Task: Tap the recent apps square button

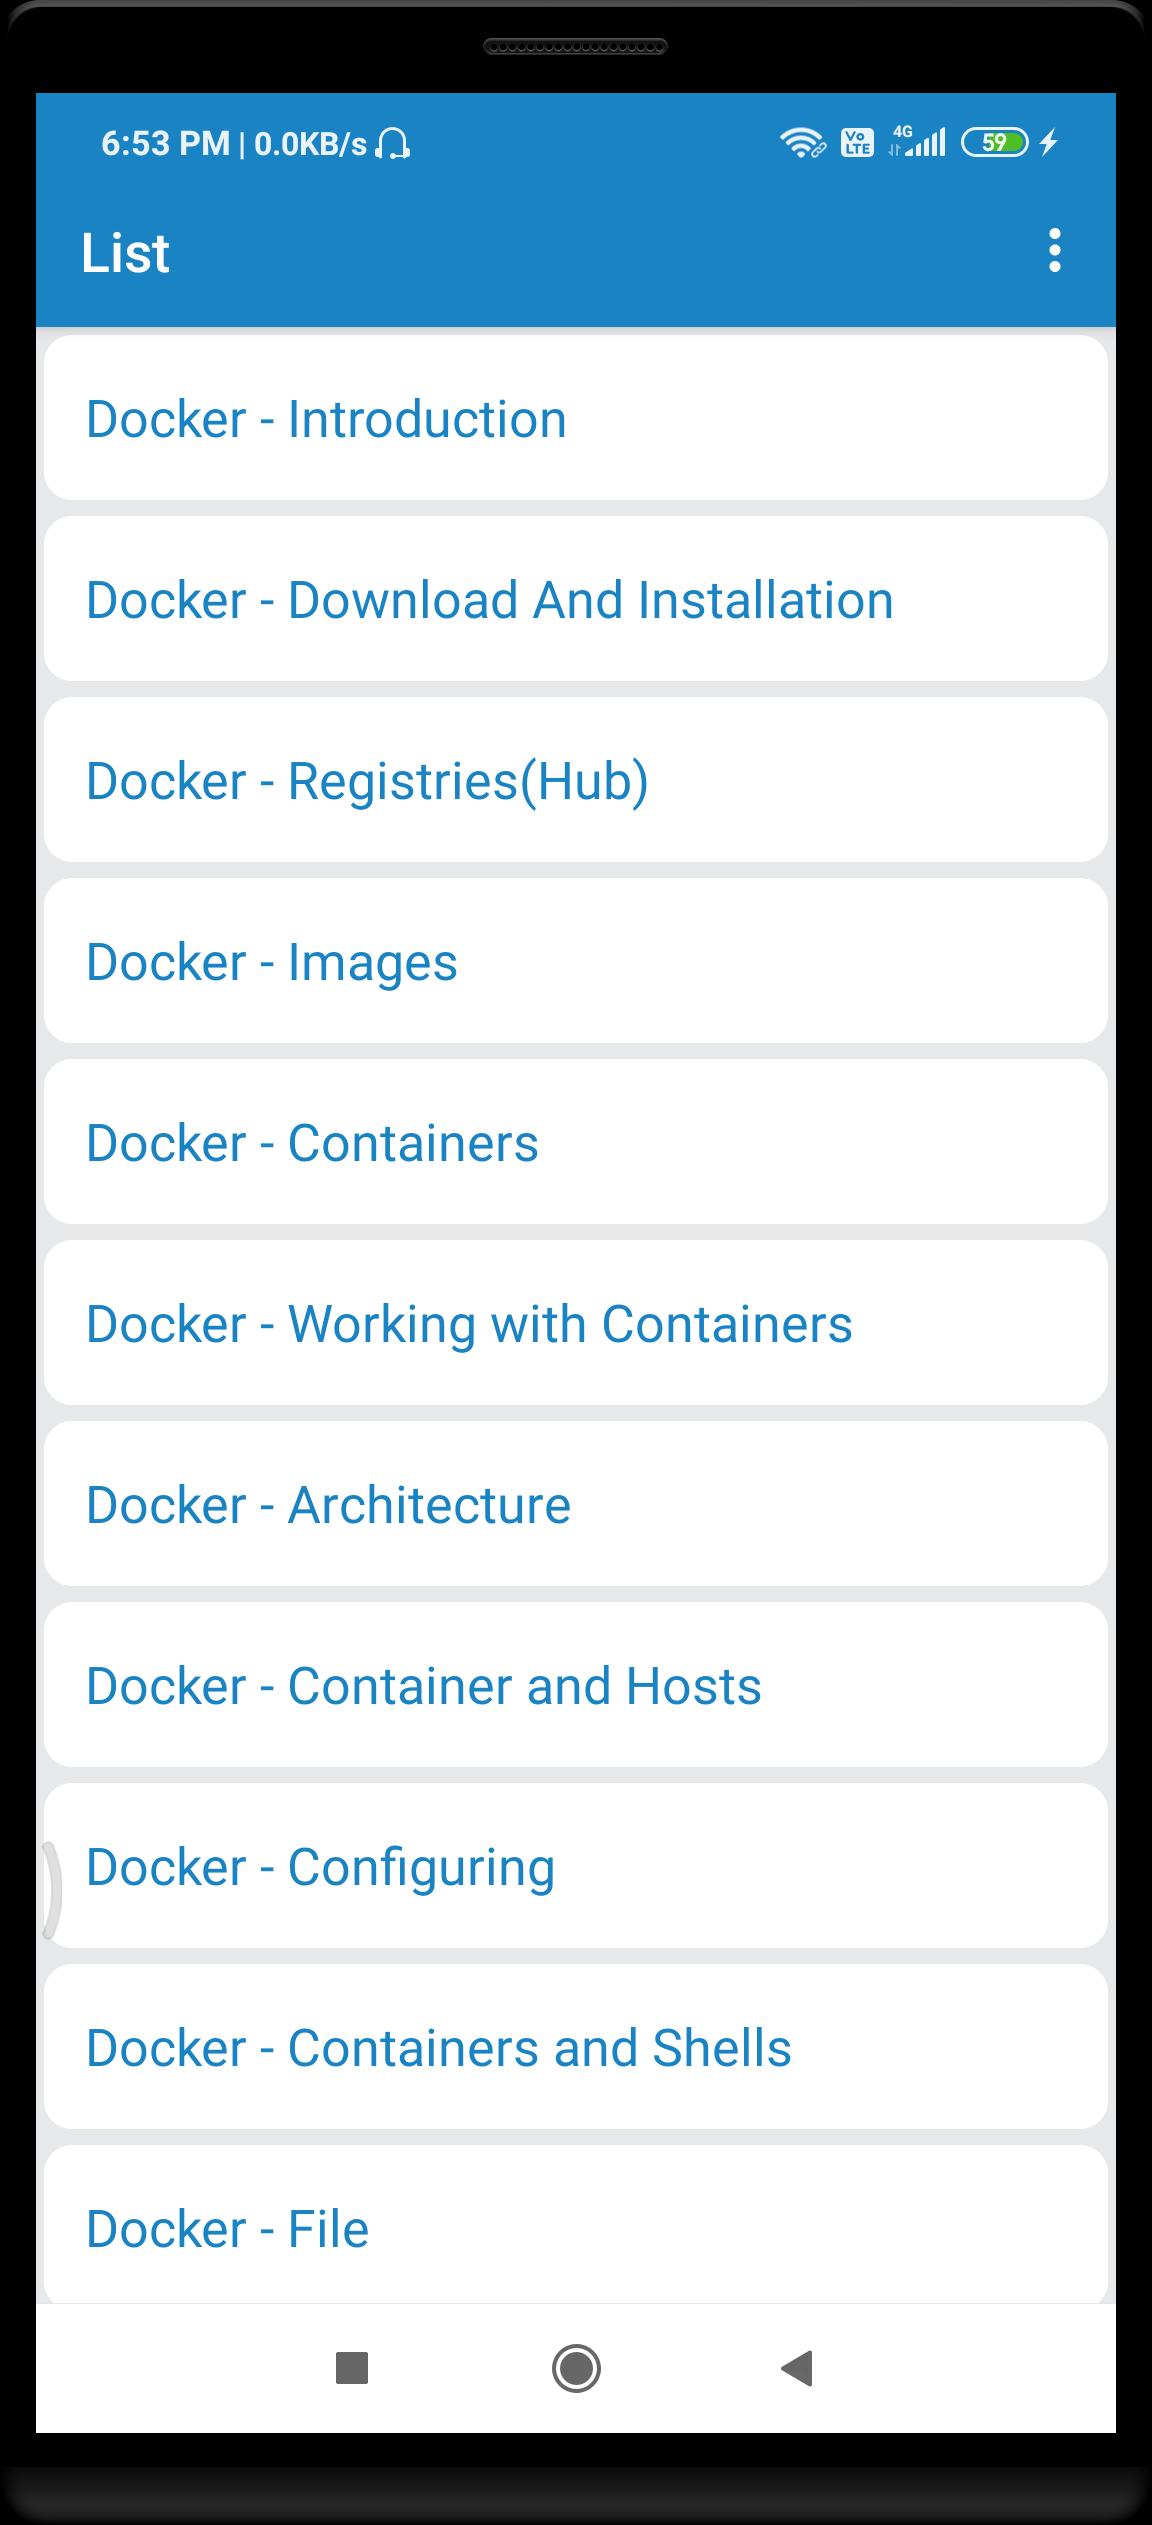Action: [352, 2368]
